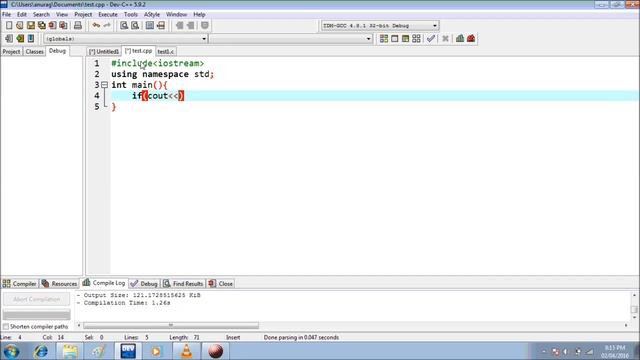Open the Find Results bottom tab
This screenshot has width=640, height=360.
183,284
